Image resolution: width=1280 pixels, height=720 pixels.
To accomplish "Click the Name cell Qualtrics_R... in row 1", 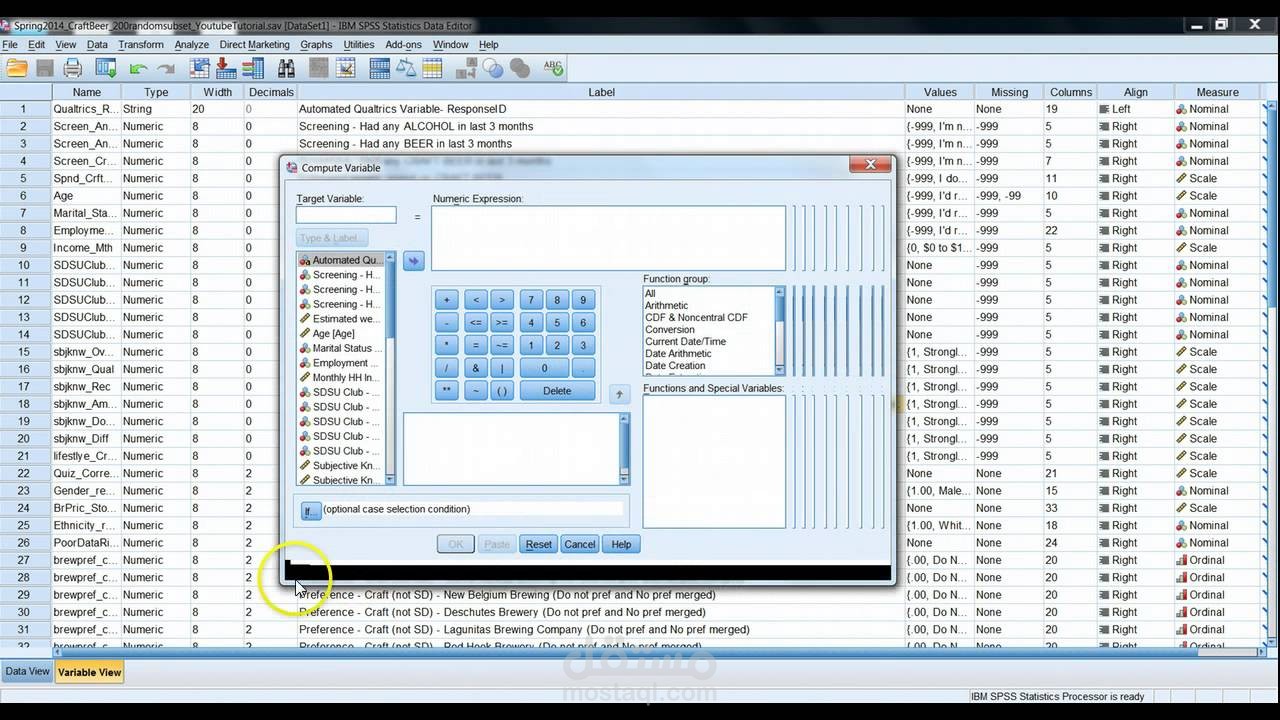I will coord(85,109).
